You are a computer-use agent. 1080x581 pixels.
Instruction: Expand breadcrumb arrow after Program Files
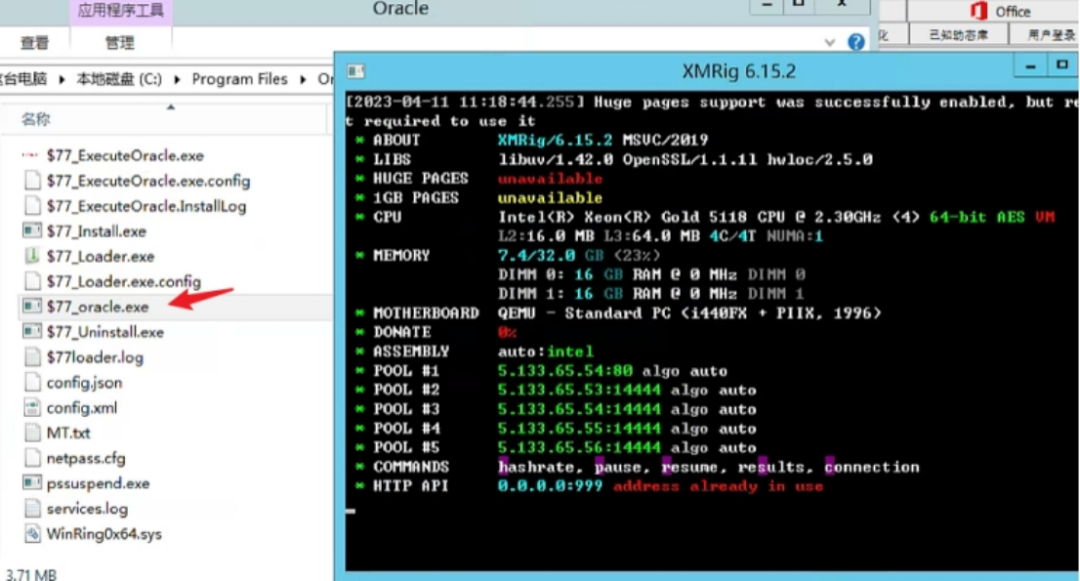point(302,80)
